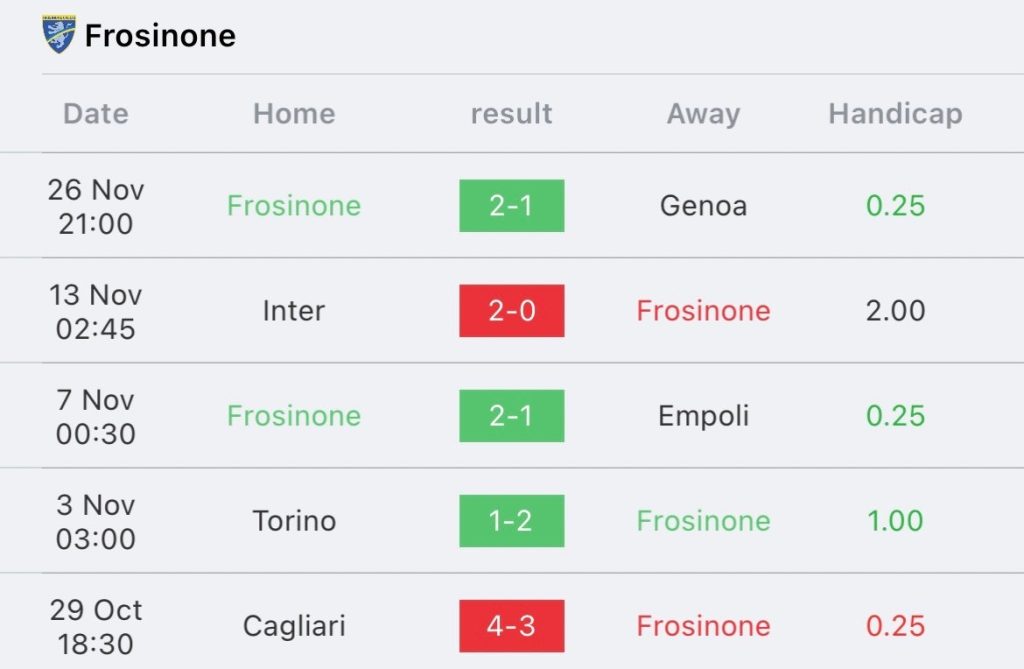
Task: Select the 26 Nov 21:00 match date
Action: pyautogui.click(x=96, y=206)
